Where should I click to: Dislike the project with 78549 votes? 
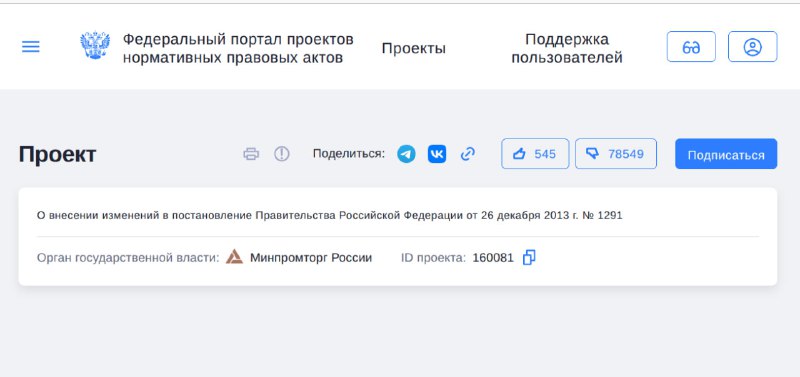tap(616, 154)
